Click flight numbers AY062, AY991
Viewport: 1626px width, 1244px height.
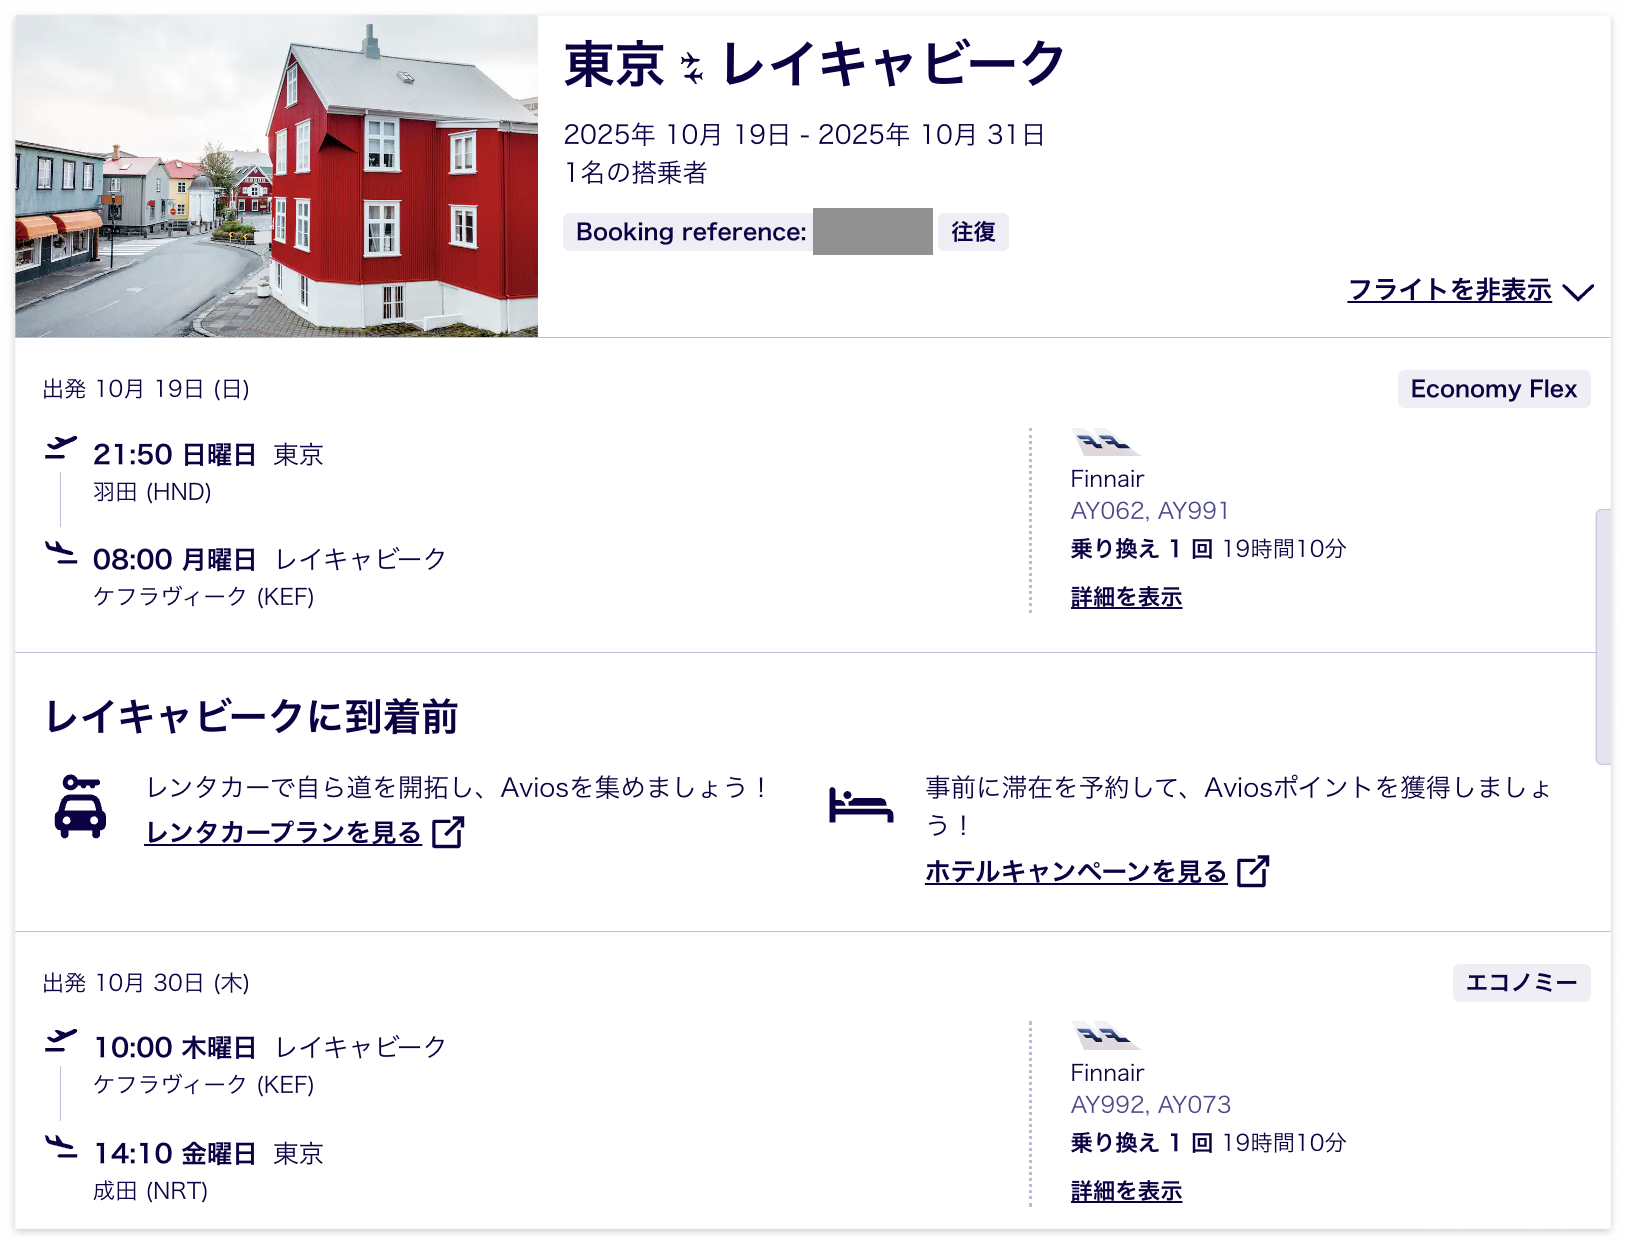click(x=1150, y=511)
